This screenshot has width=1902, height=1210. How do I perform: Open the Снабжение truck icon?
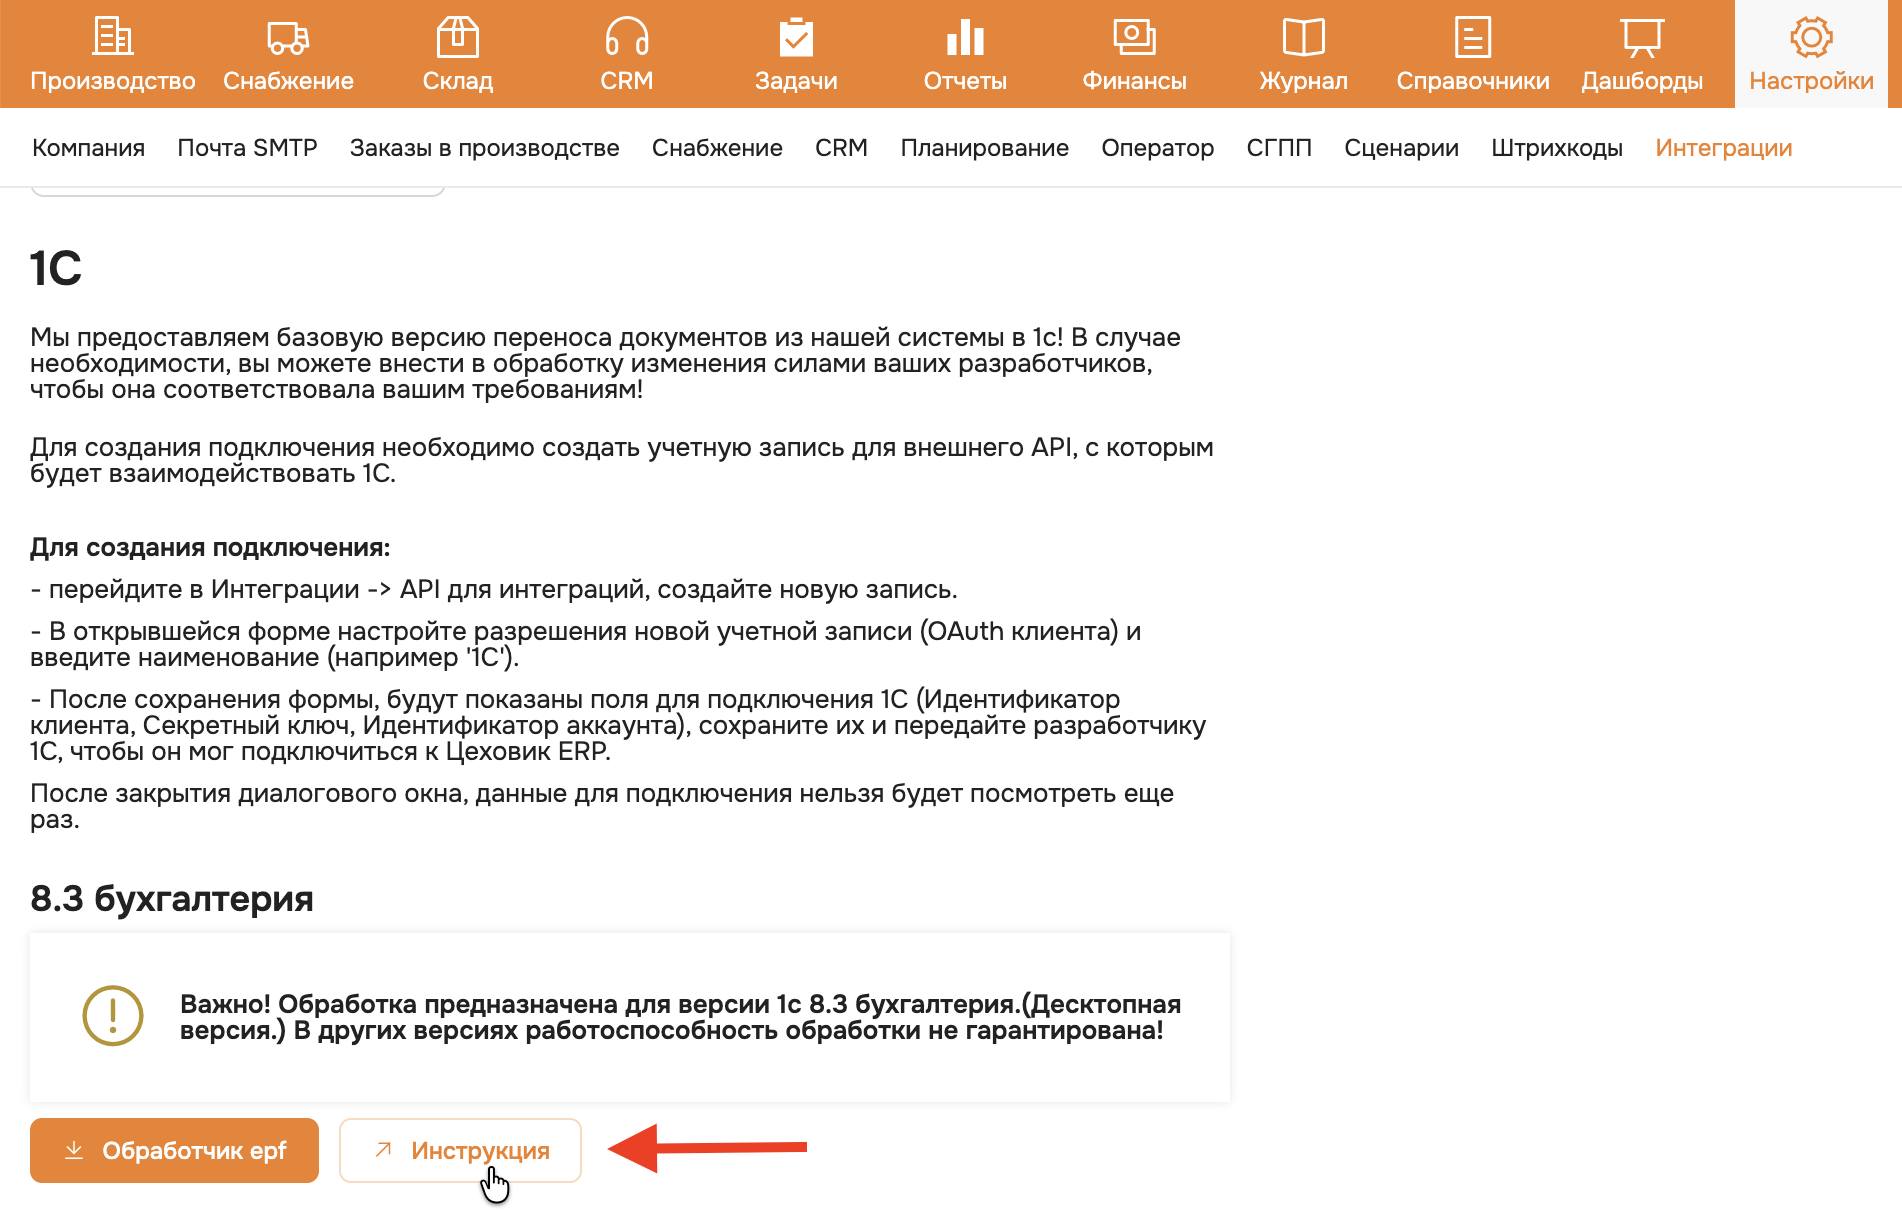[x=288, y=37]
